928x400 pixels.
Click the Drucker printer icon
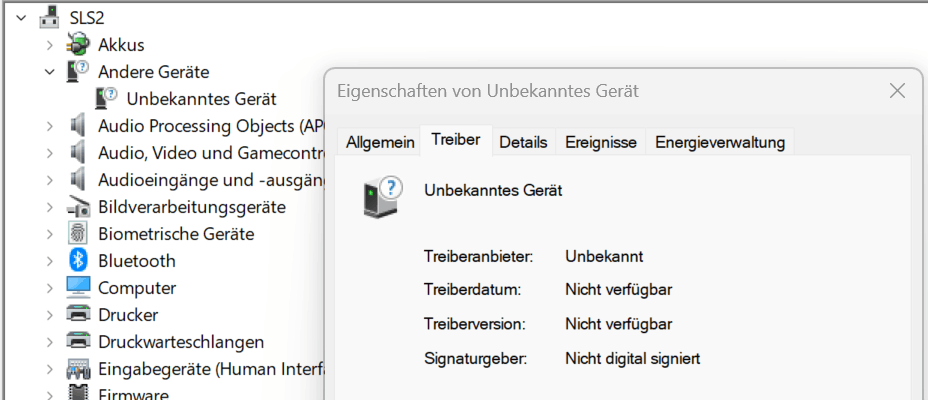pos(78,315)
